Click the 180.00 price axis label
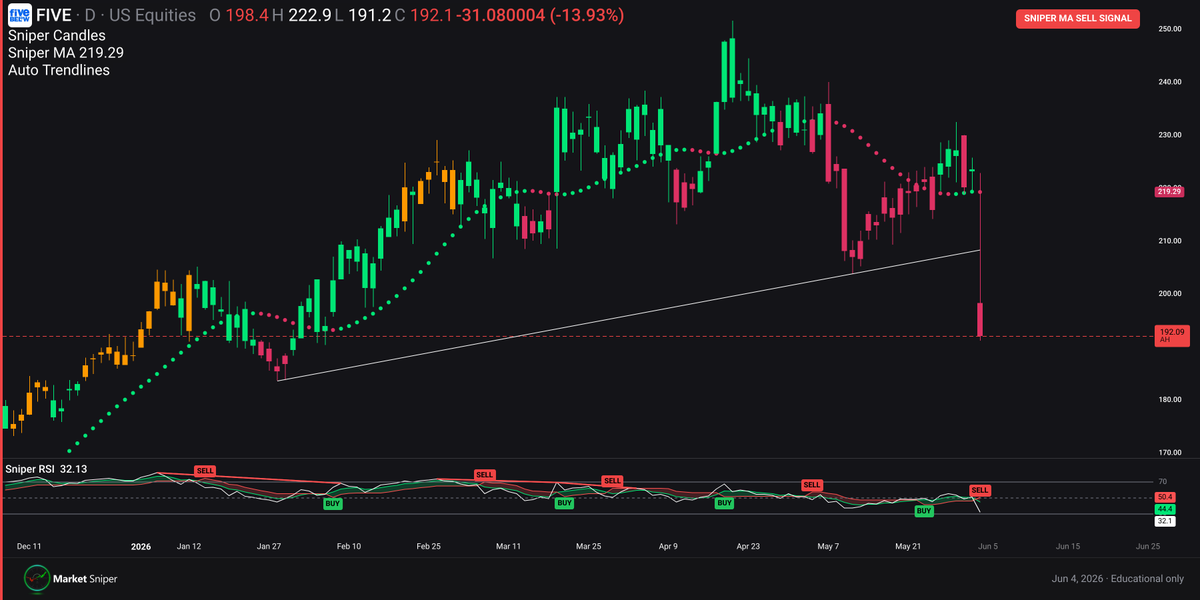The height and width of the screenshot is (600, 1200). [1170, 400]
